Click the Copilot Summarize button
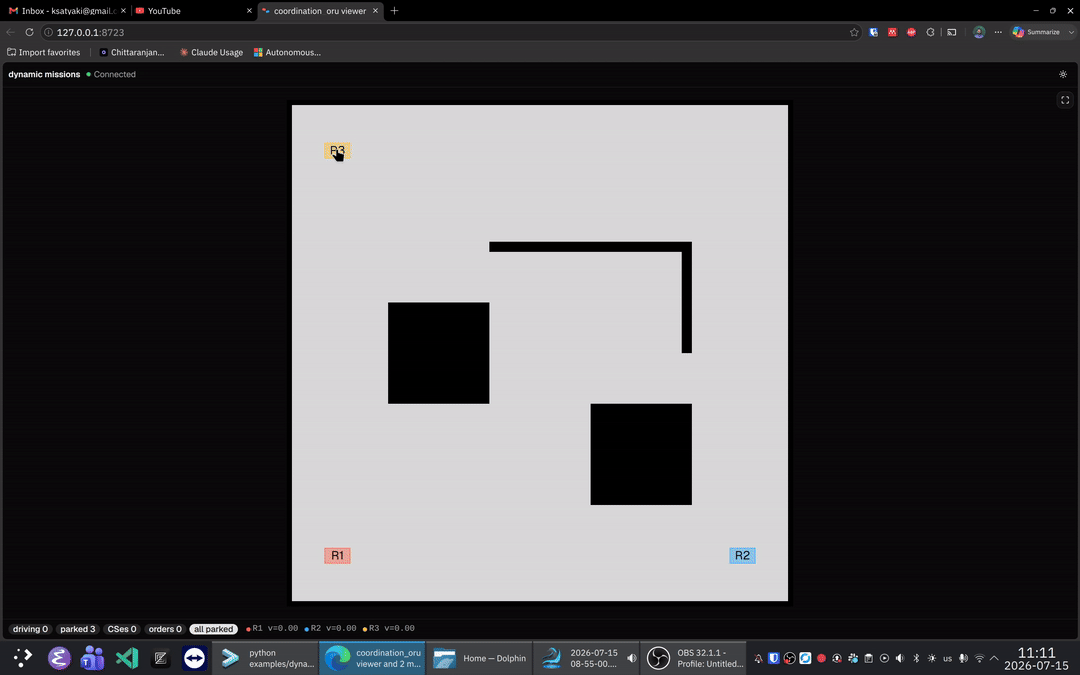Image resolution: width=1080 pixels, height=675 pixels. click(1035, 32)
